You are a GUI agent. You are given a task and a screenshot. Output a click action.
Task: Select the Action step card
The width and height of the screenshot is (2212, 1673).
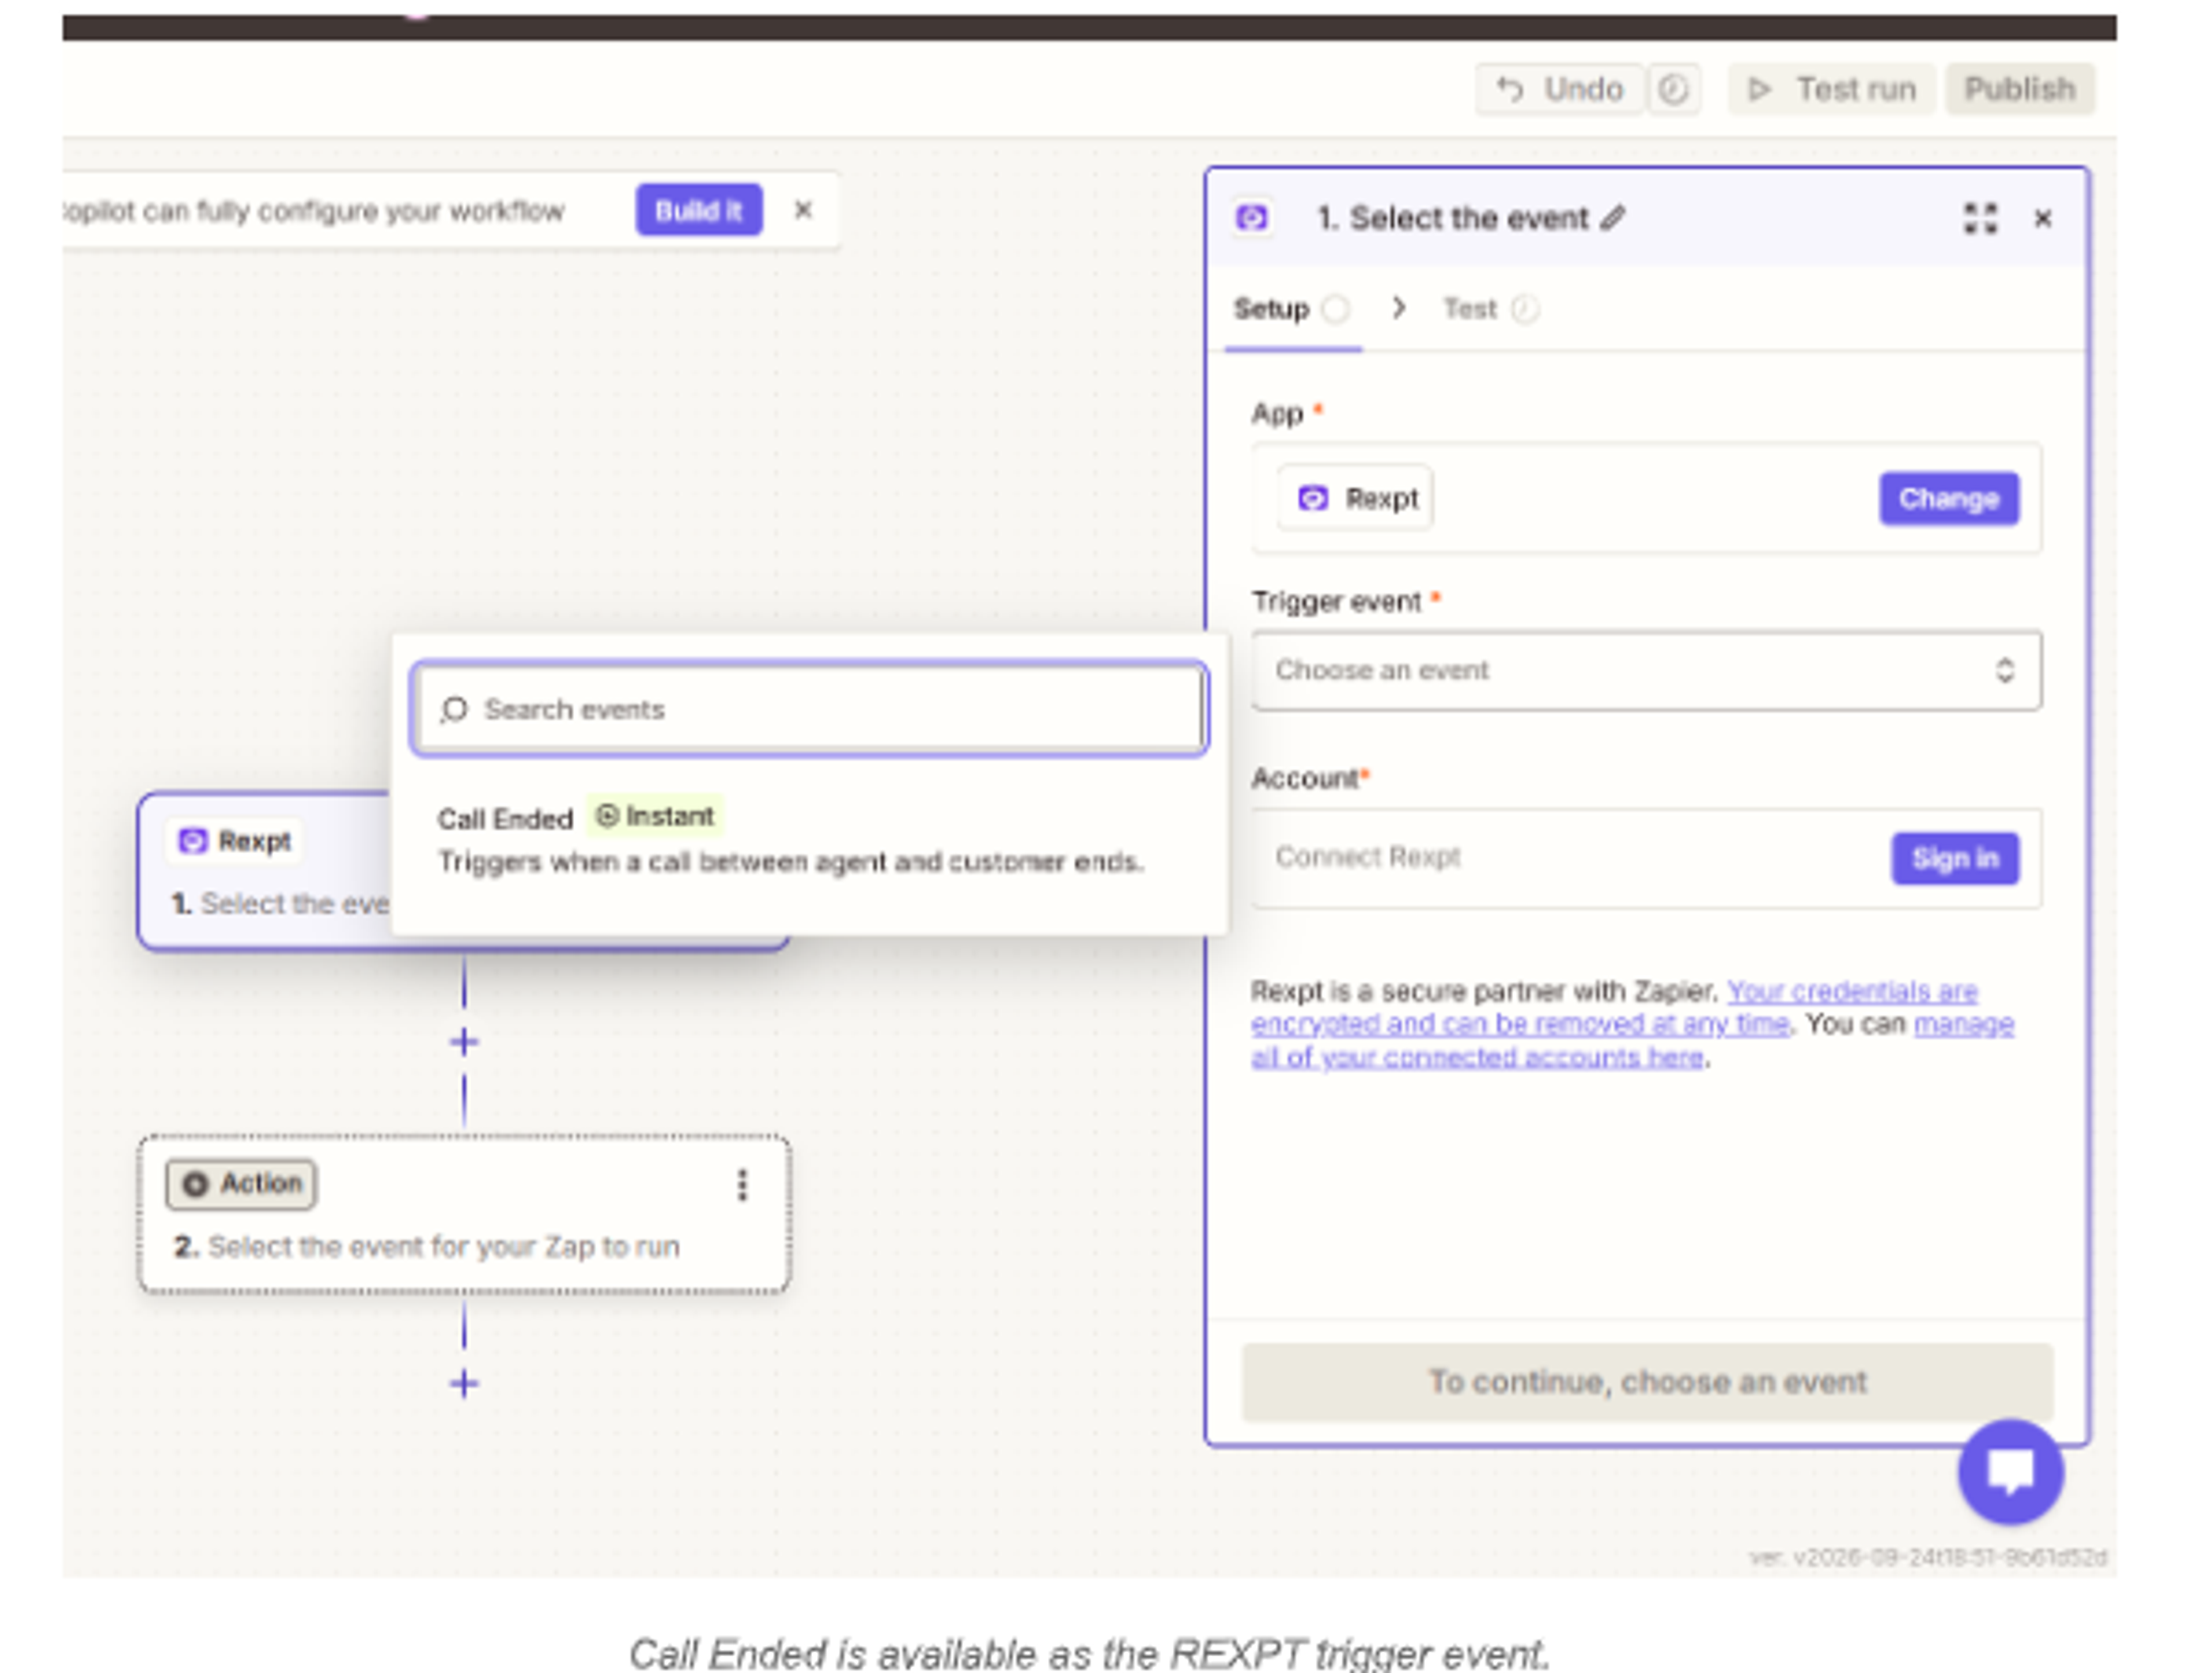pyautogui.click(x=464, y=1214)
